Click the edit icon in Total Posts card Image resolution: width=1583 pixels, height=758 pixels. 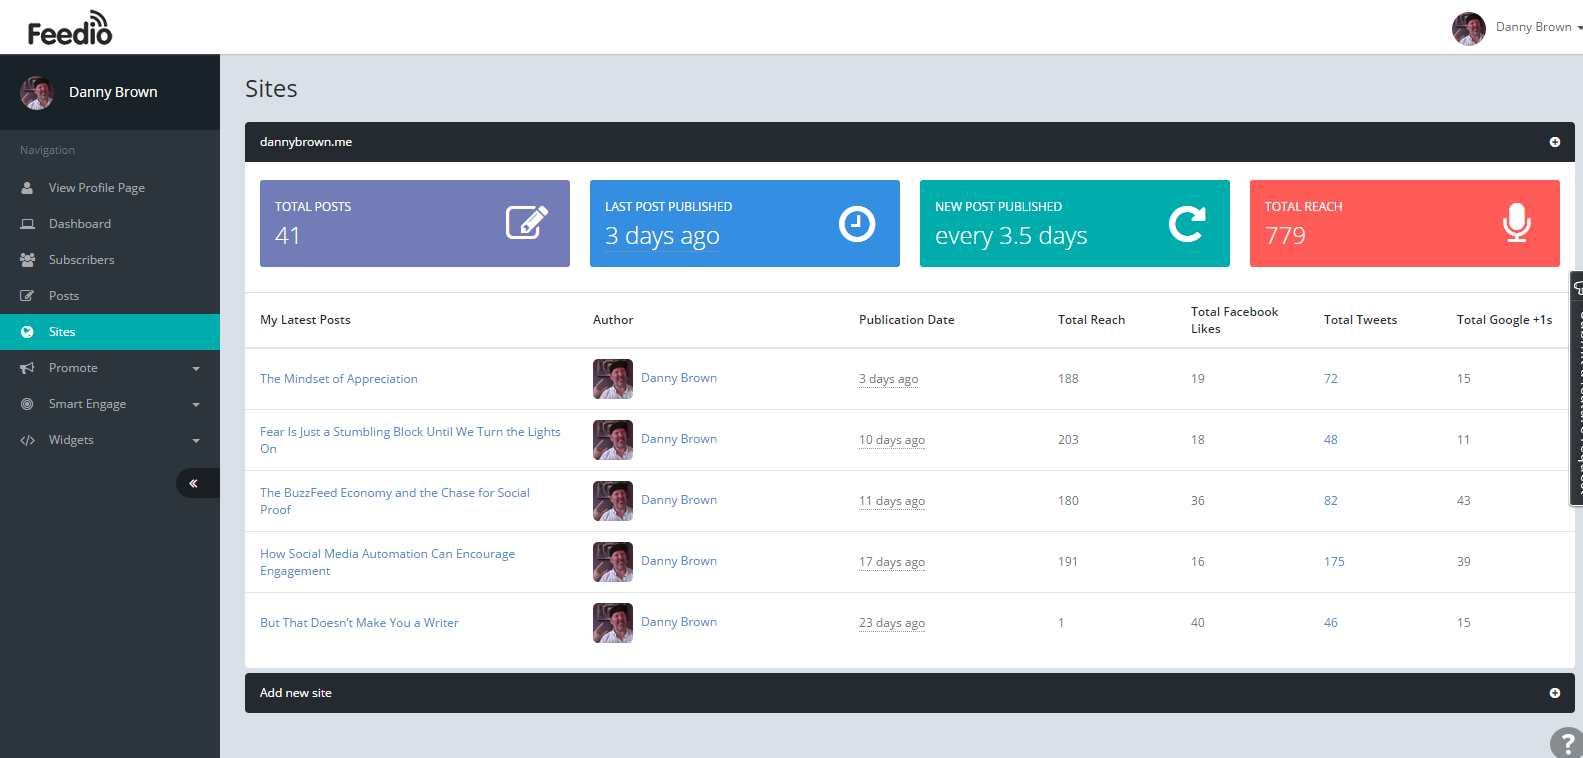tap(526, 222)
